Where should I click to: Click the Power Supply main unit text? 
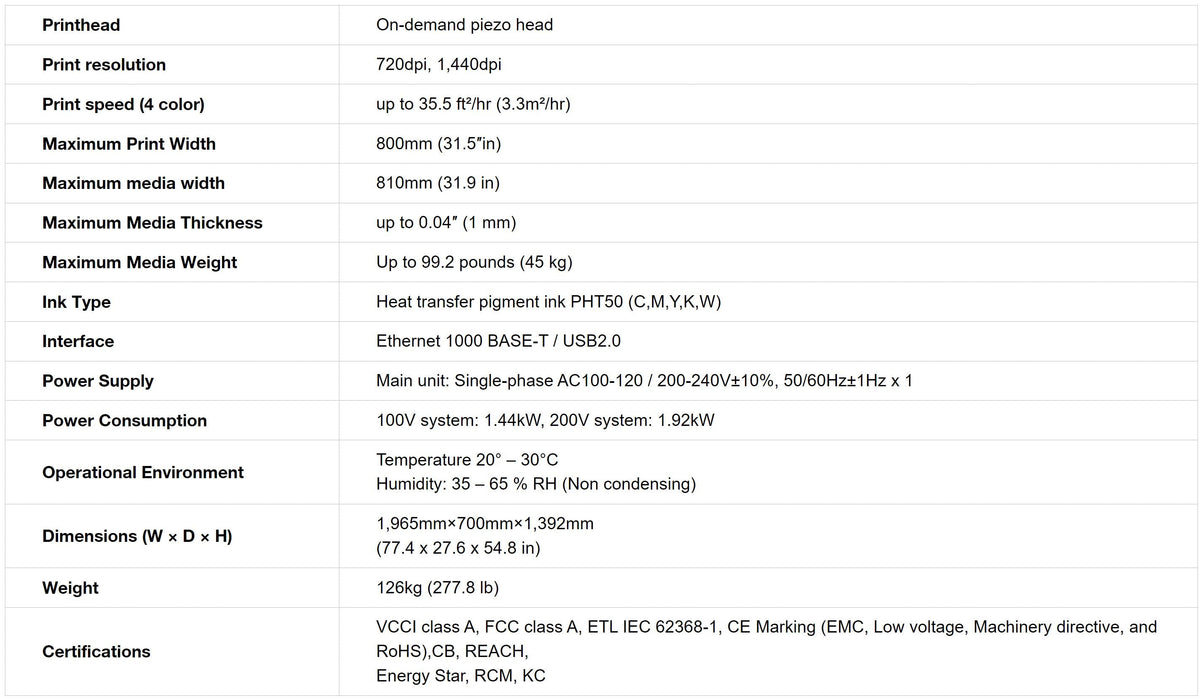[x=644, y=381]
